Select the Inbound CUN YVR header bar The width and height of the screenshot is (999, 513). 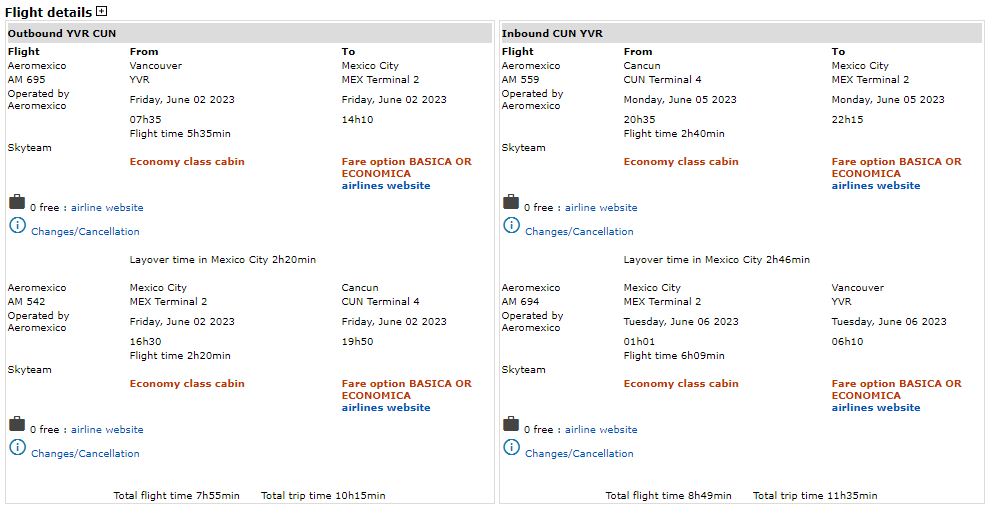741,34
